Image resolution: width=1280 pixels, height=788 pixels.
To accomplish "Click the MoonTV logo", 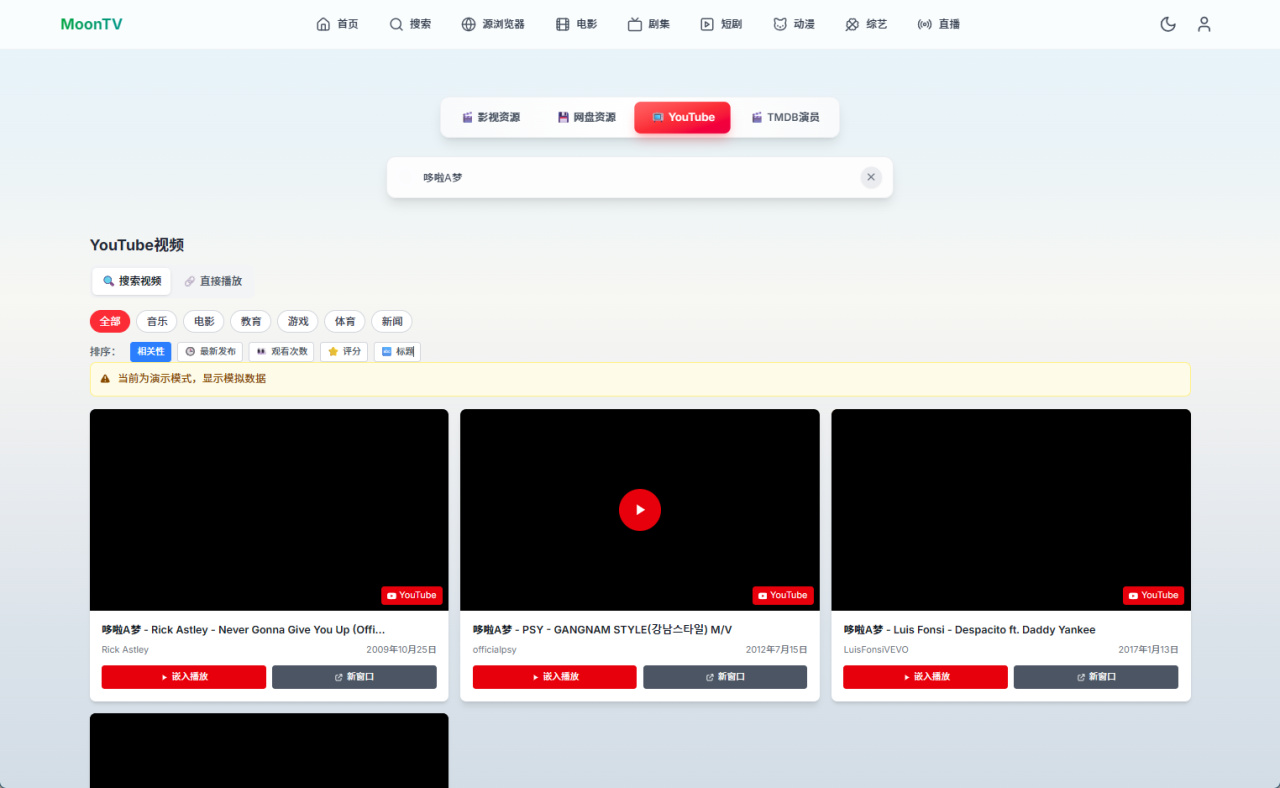I will tap(92, 24).
